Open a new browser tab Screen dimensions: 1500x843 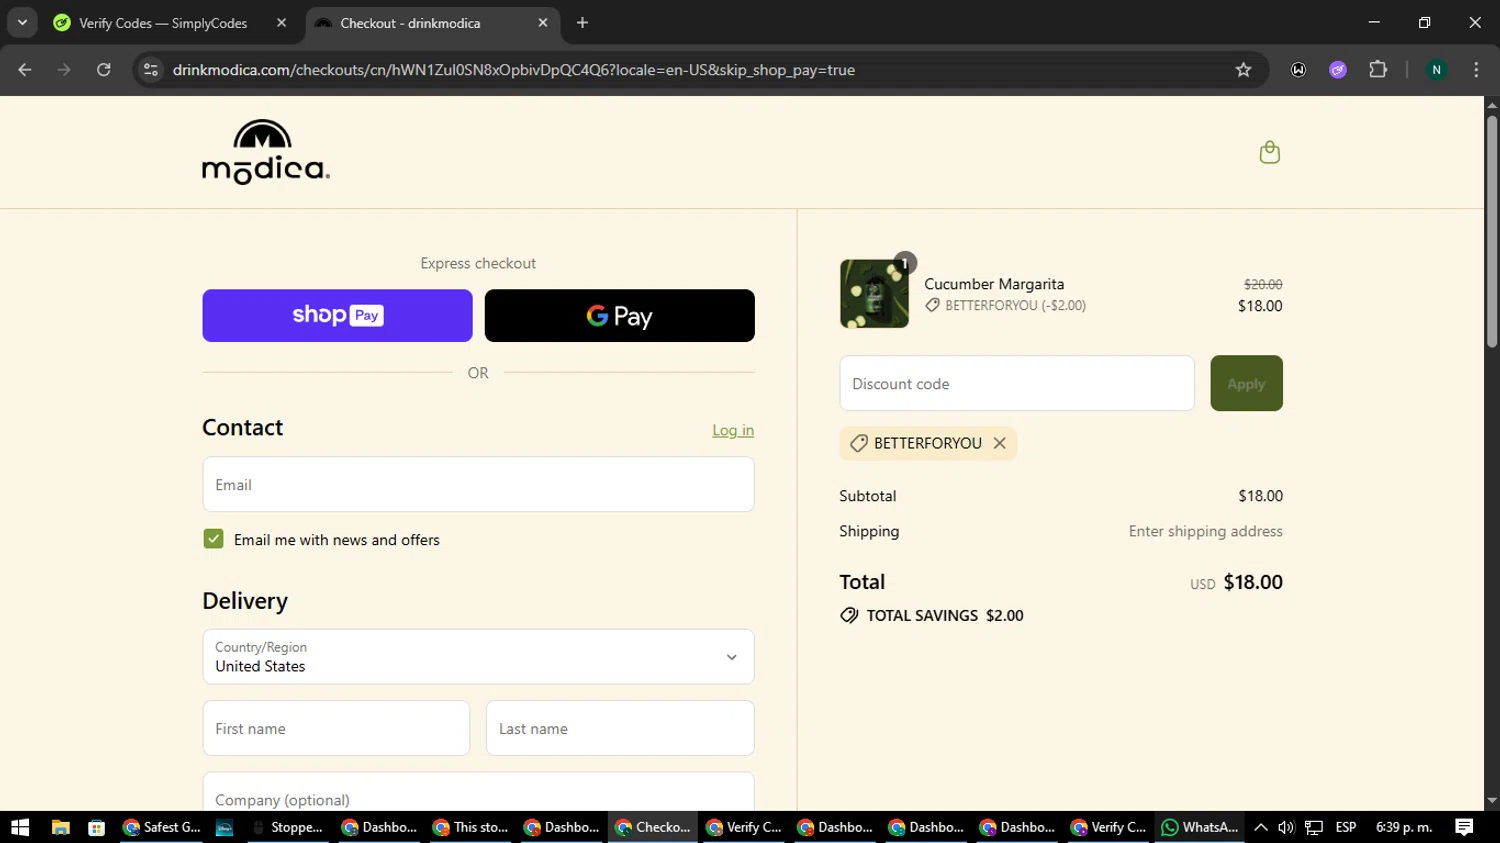click(583, 22)
